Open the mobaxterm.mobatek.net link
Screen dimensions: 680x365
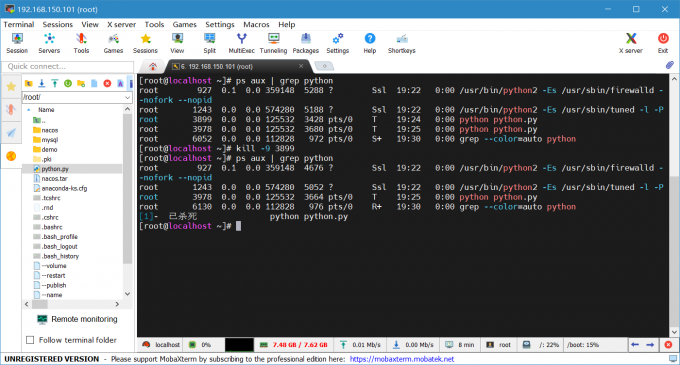point(402,359)
